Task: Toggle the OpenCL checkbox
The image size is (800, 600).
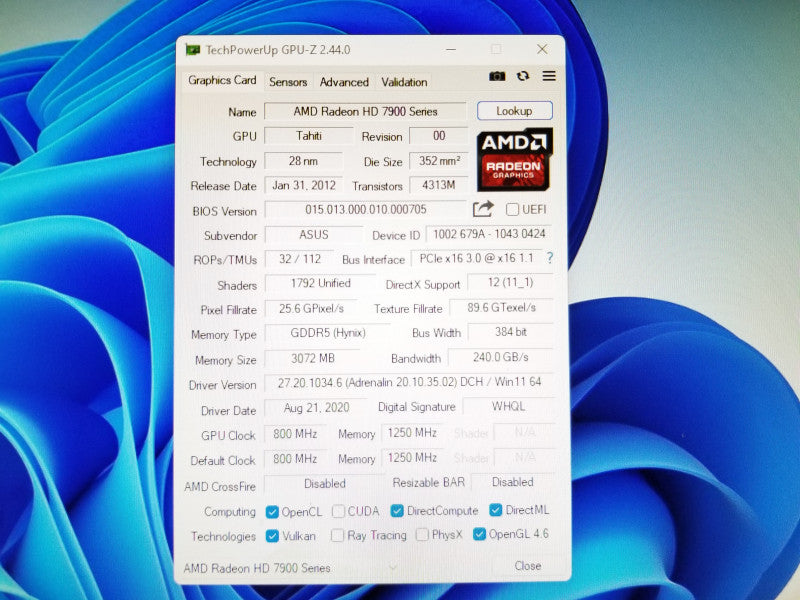Action: (272, 512)
